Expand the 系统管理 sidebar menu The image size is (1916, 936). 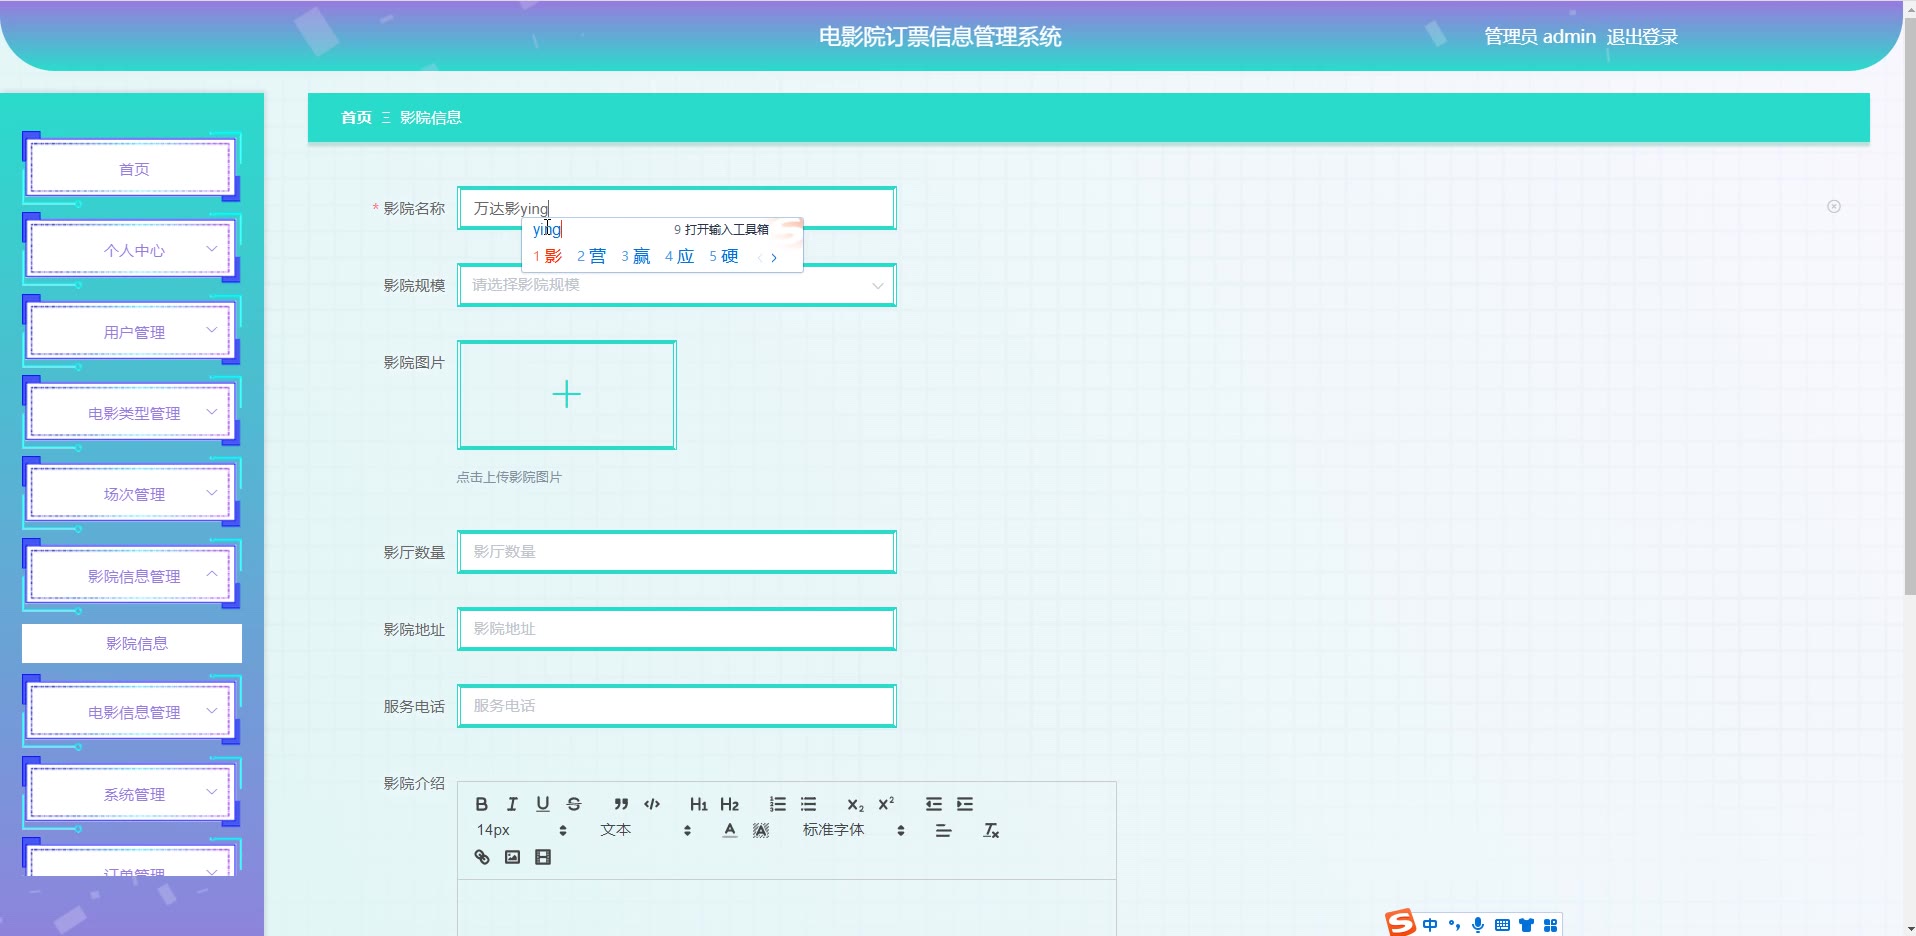pos(132,794)
